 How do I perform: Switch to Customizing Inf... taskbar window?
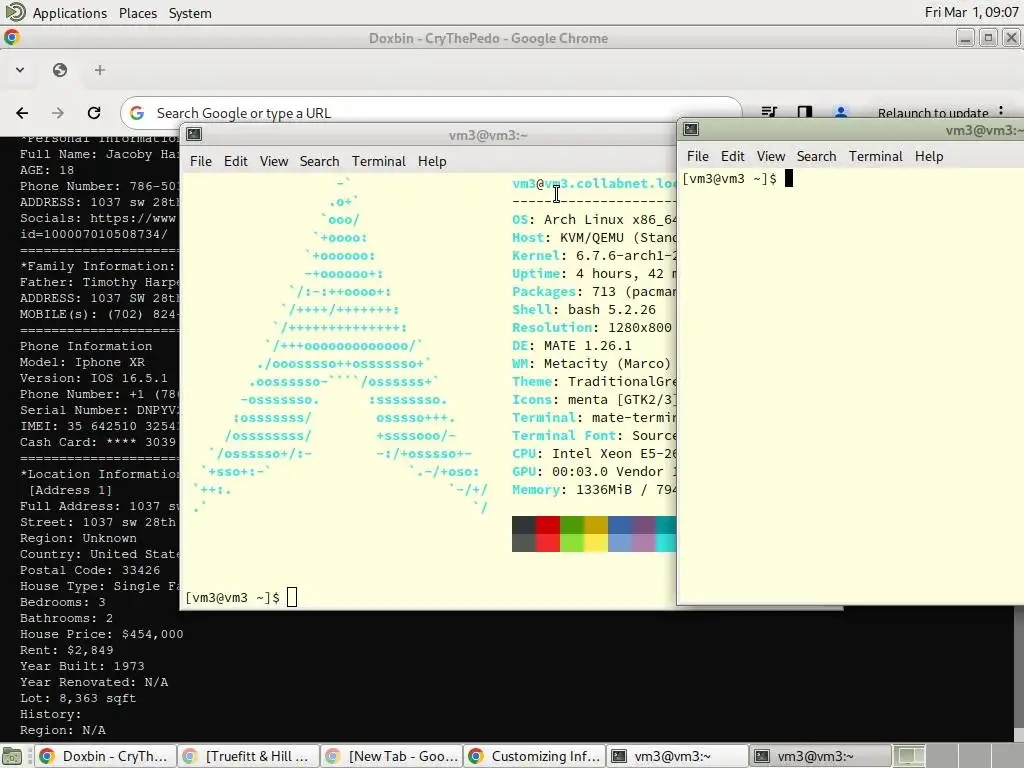535,756
